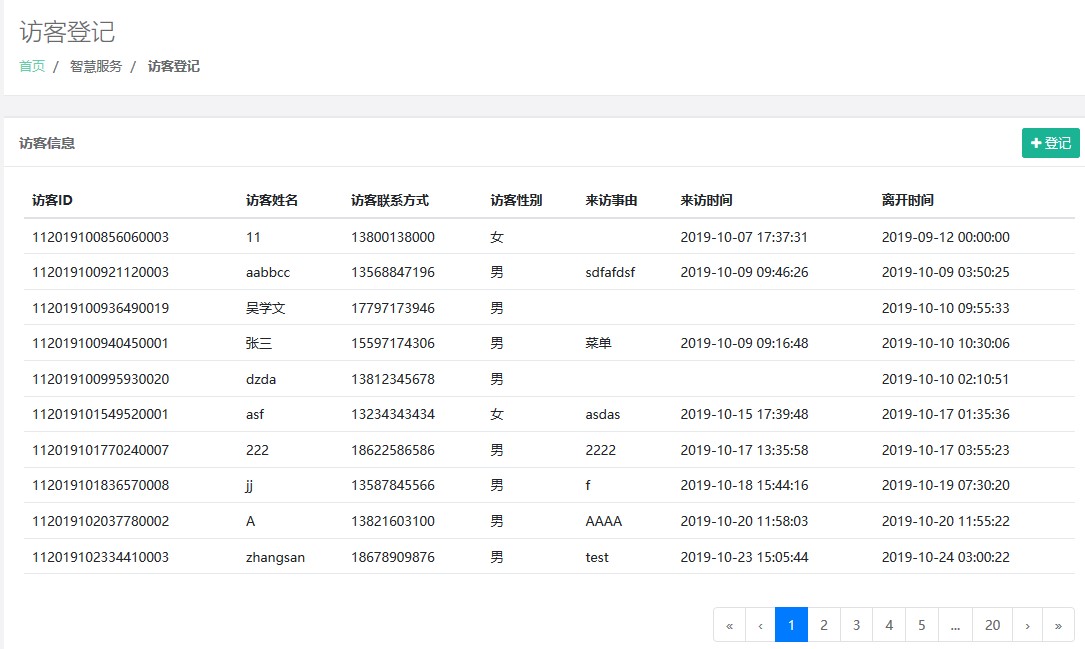Click the 智慧服务 breadcrumb item
Viewport: 1085px width, 649px height.
tap(96, 66)
